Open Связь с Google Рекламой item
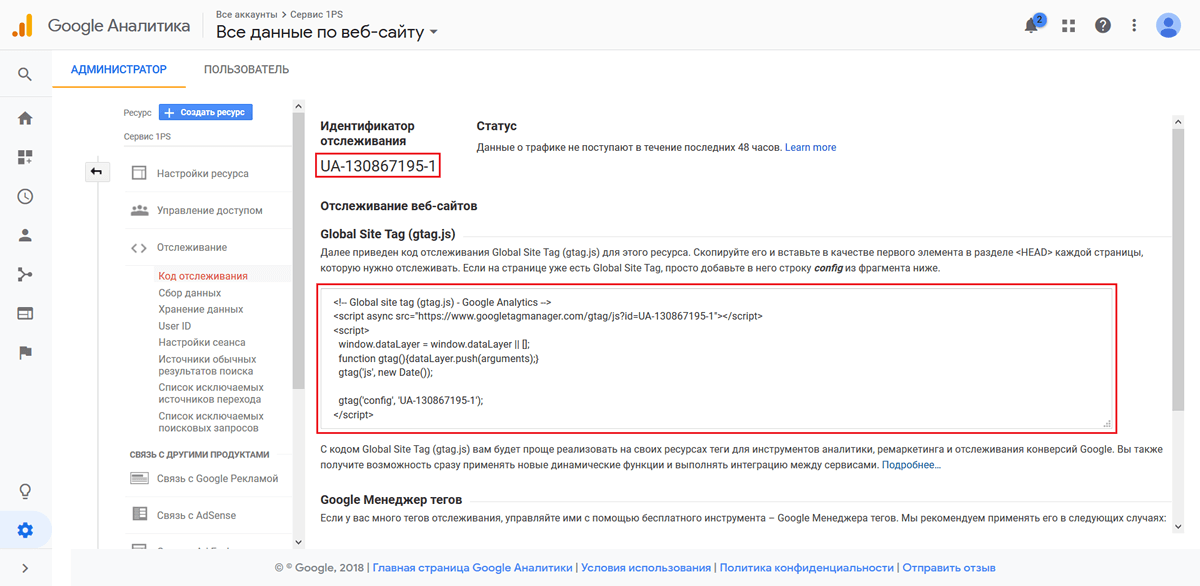Image resolution: width=1200 pixels, height=586 pixels. pos(217,478)
